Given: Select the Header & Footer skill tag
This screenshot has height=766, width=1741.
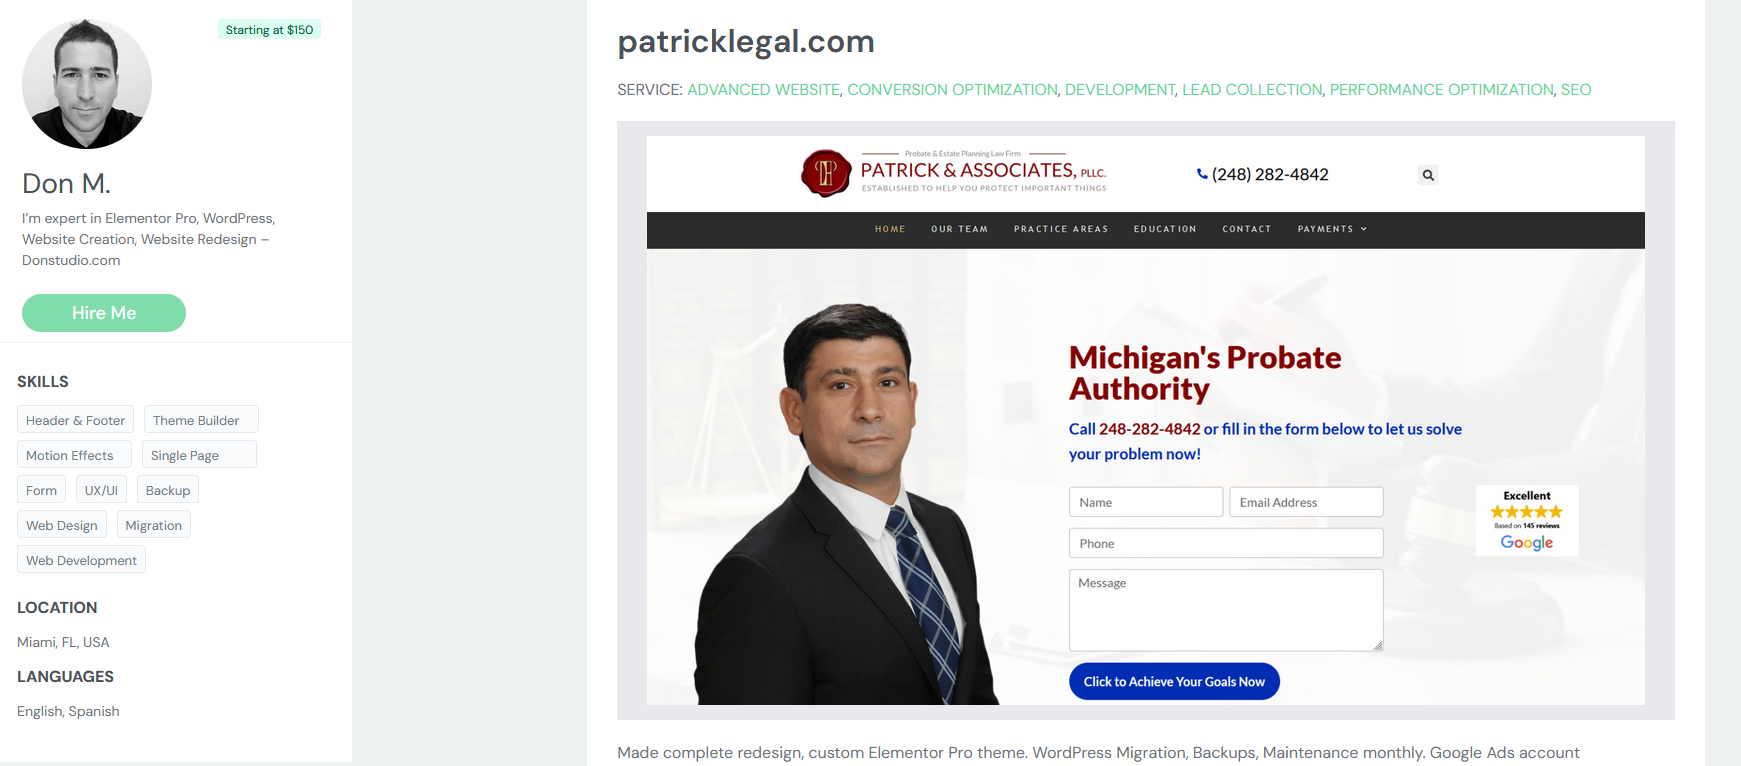Looking at the screenshot, I should point(75,420).
